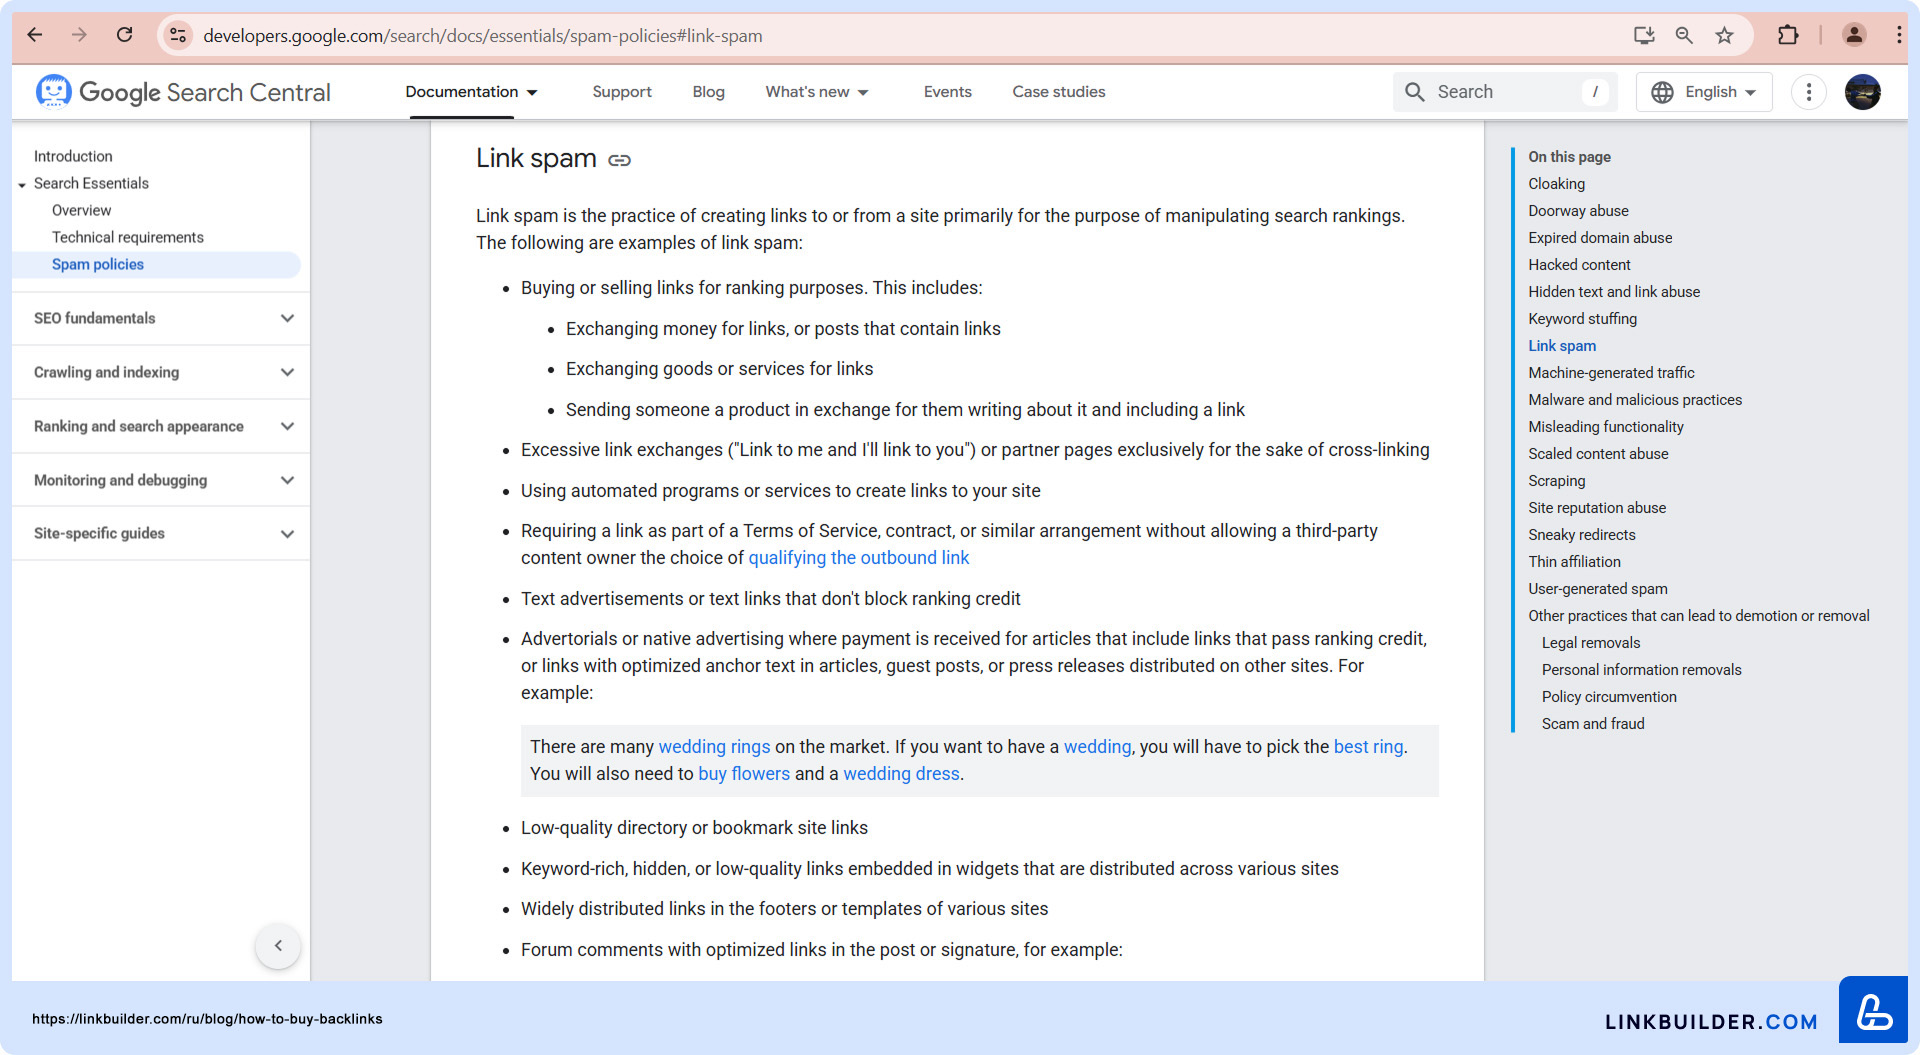1920x1055 pixels.
Task: Jump to Malware and malicious practices
Action: coord(1635,400)
